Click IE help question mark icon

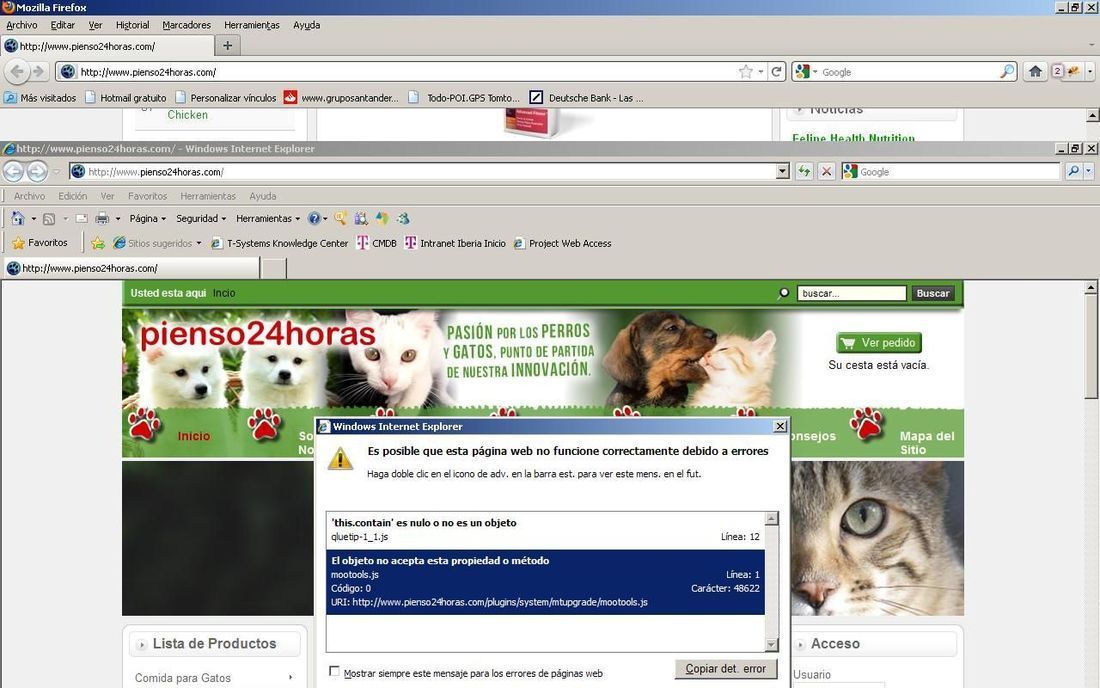(314, 219)
